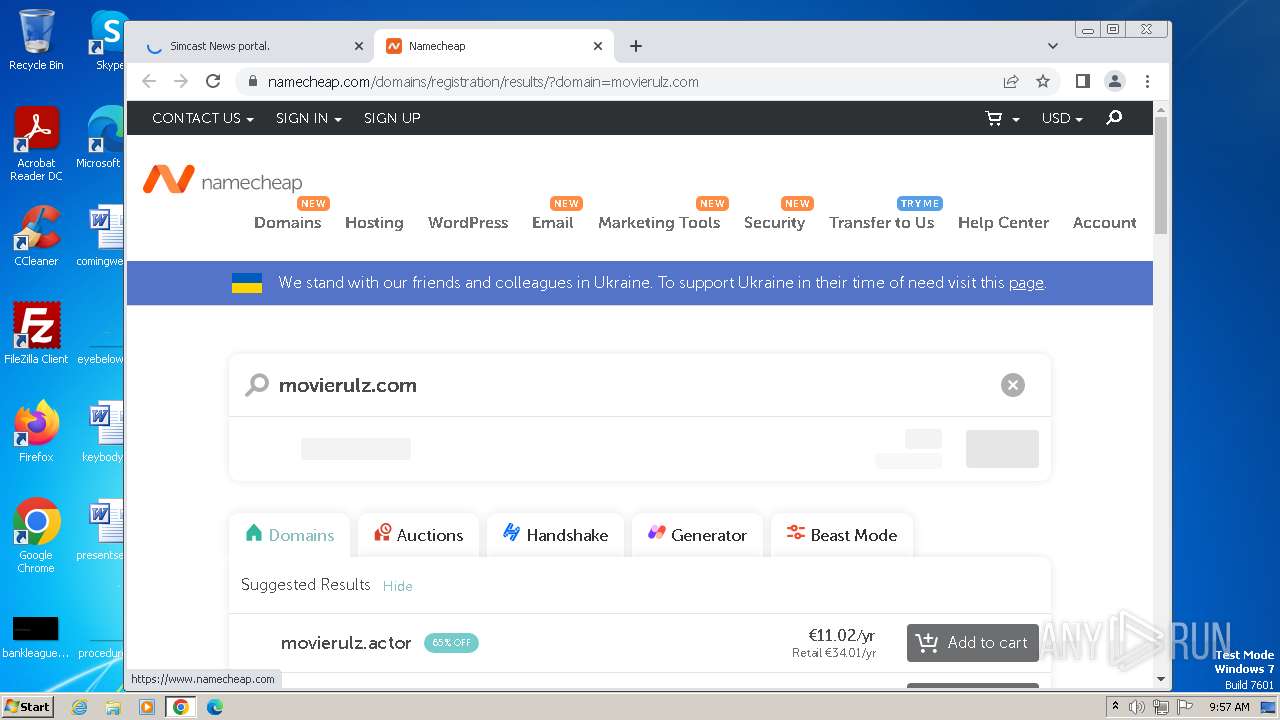Select the Domains results tab
Viewport: 1280px width, 720px height.
click(x=289, y=535)
